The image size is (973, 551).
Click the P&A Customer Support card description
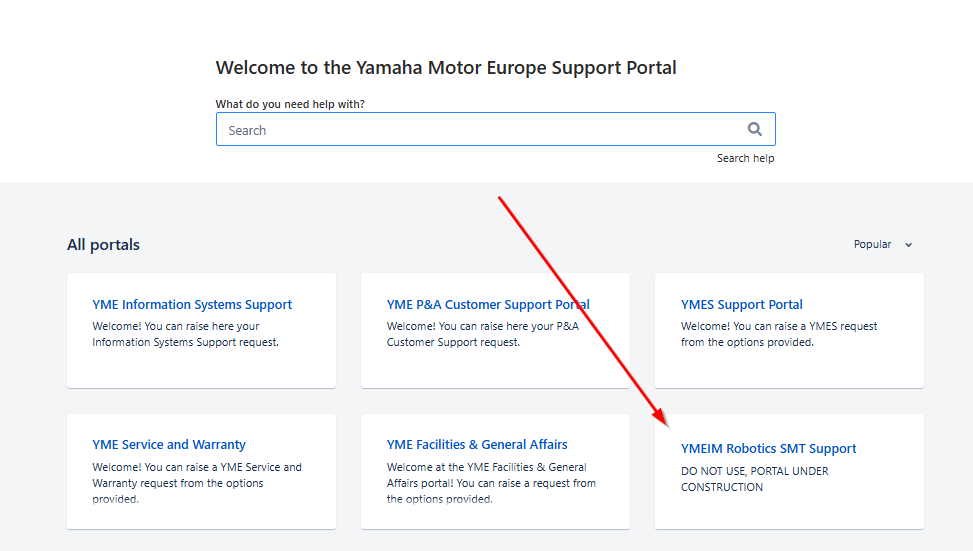[x=483, y=334]
